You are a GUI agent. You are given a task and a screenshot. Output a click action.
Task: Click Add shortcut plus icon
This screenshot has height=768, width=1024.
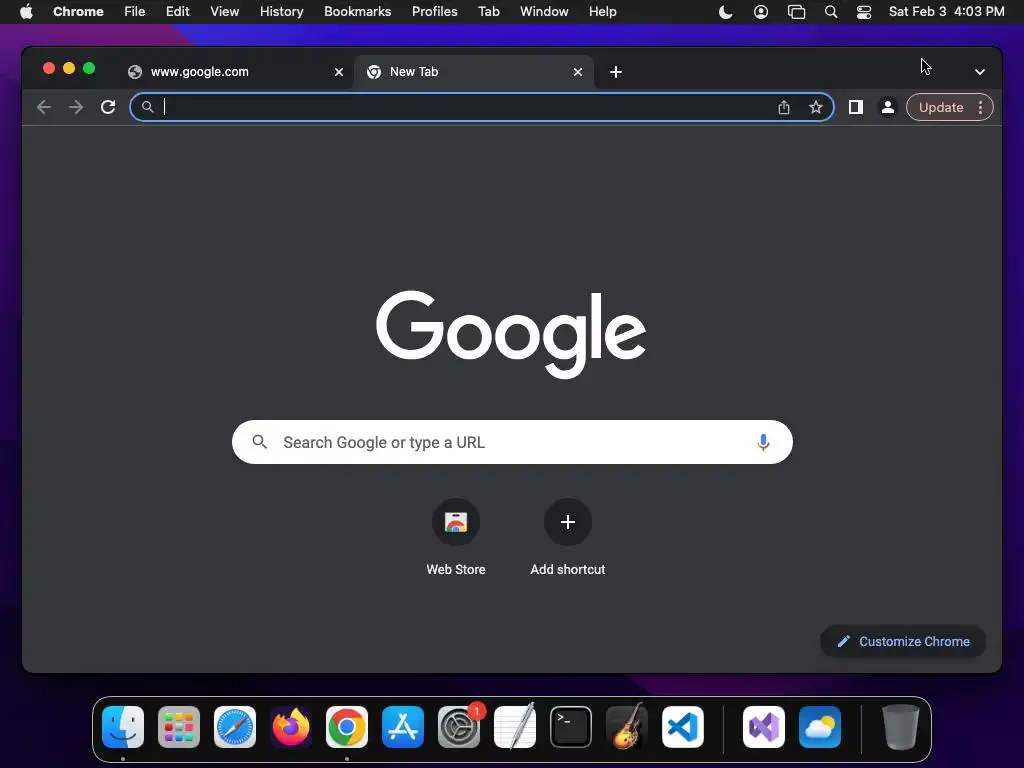pos(568,522)
